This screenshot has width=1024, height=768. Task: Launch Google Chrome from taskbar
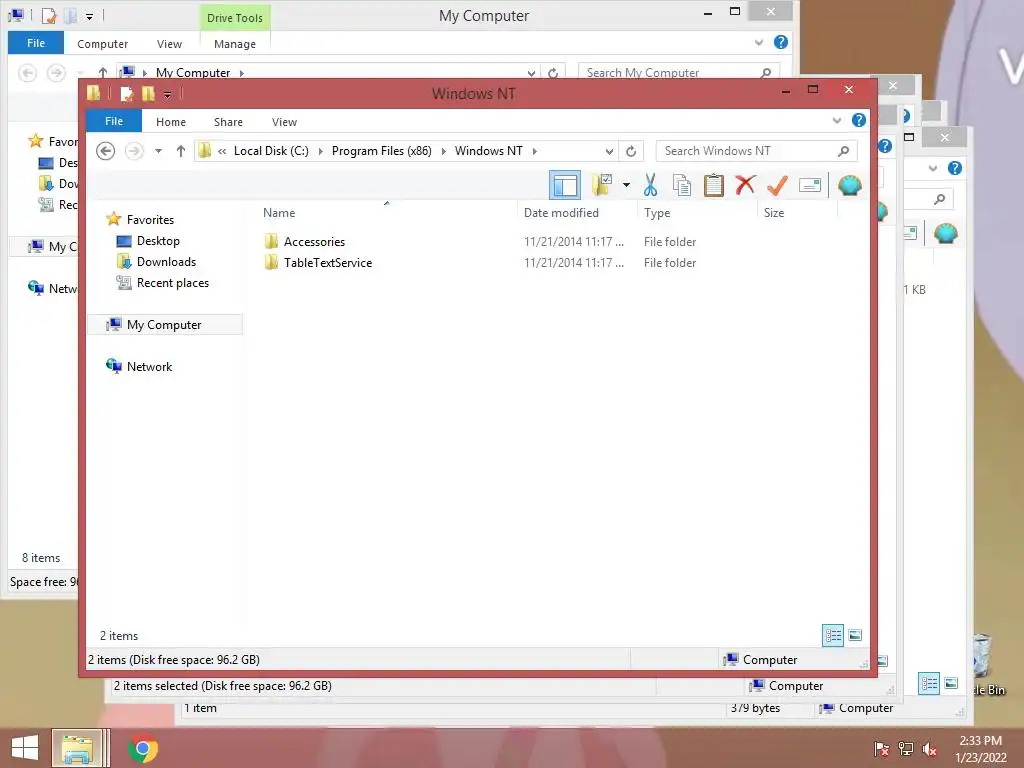click(143, 748)
